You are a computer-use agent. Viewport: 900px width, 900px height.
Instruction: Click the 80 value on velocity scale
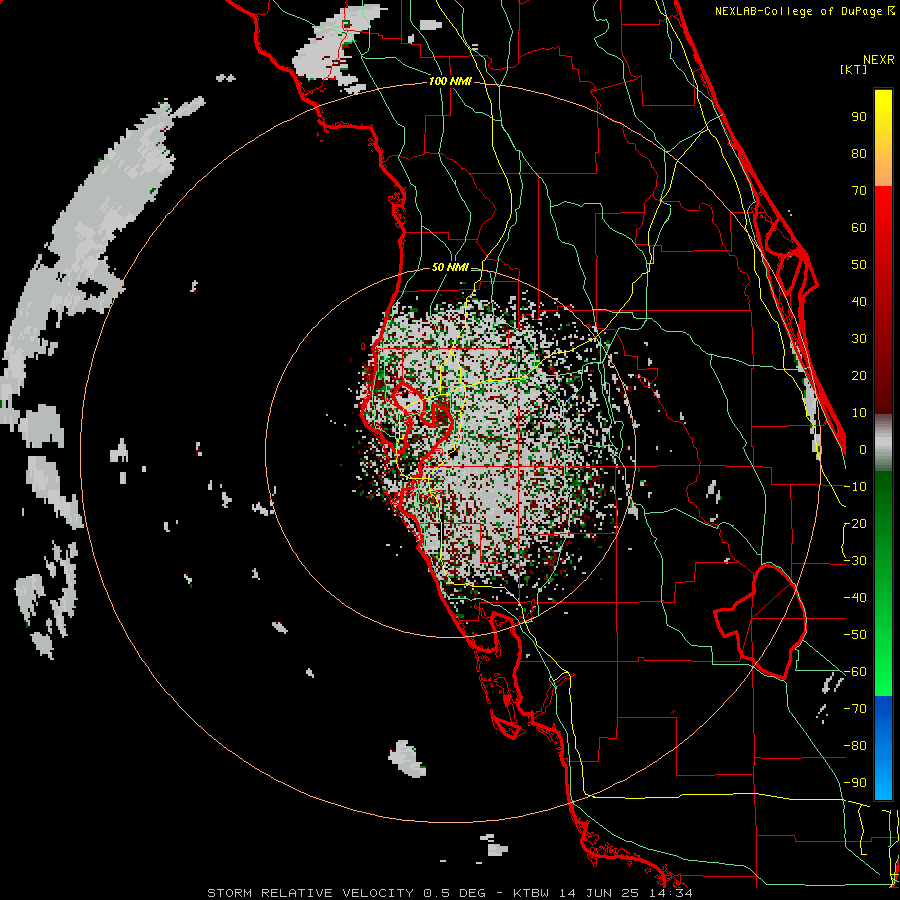tap(859, 154)
